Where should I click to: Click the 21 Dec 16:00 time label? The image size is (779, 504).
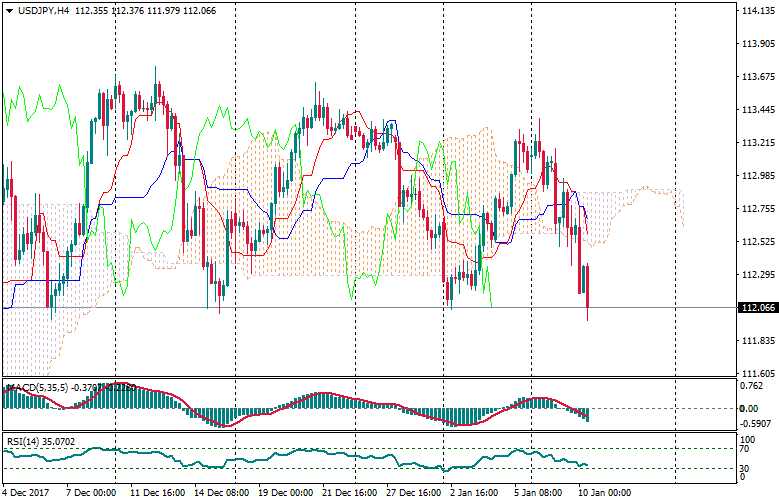click(350, 493)
